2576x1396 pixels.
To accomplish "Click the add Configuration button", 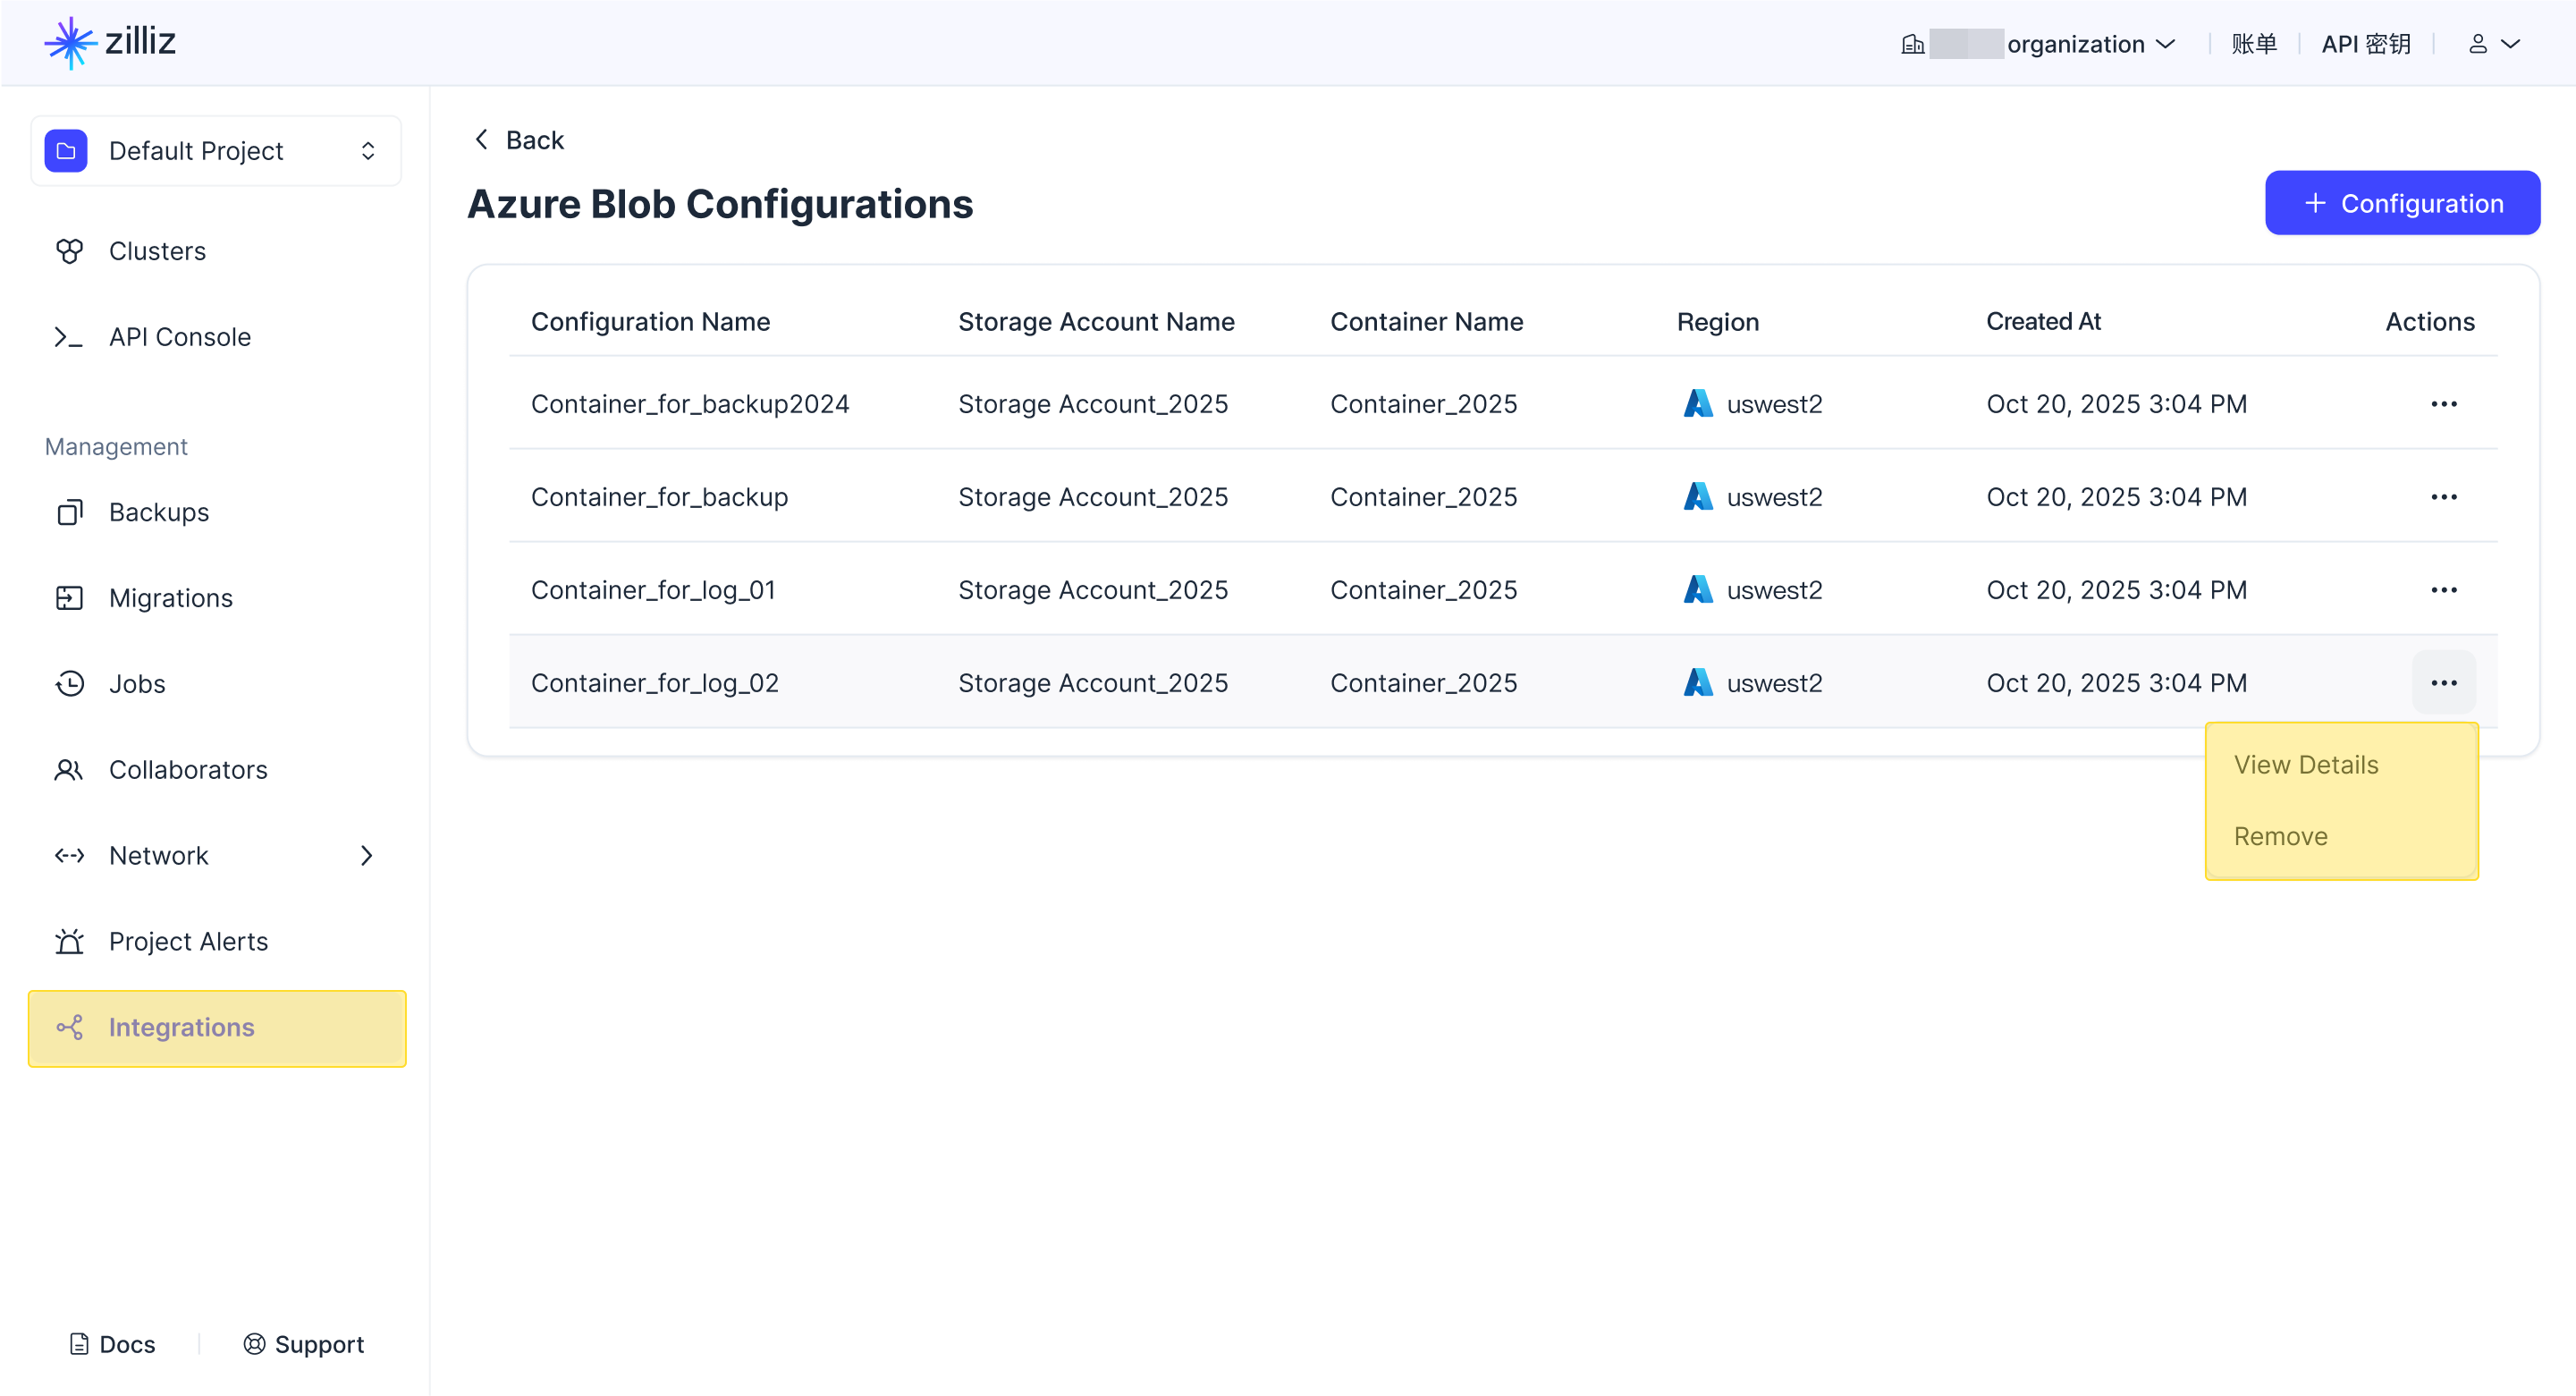I will click(x=2402, y=204).
